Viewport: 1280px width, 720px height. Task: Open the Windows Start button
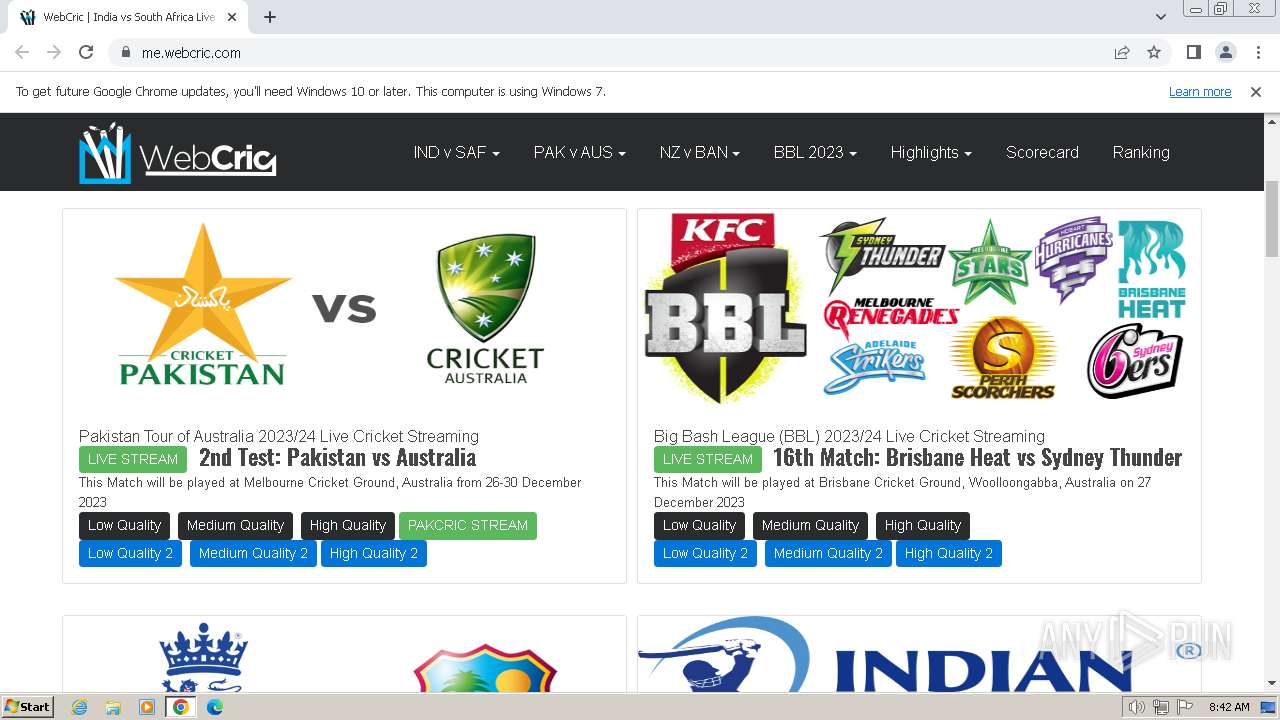tap(28, 706)
